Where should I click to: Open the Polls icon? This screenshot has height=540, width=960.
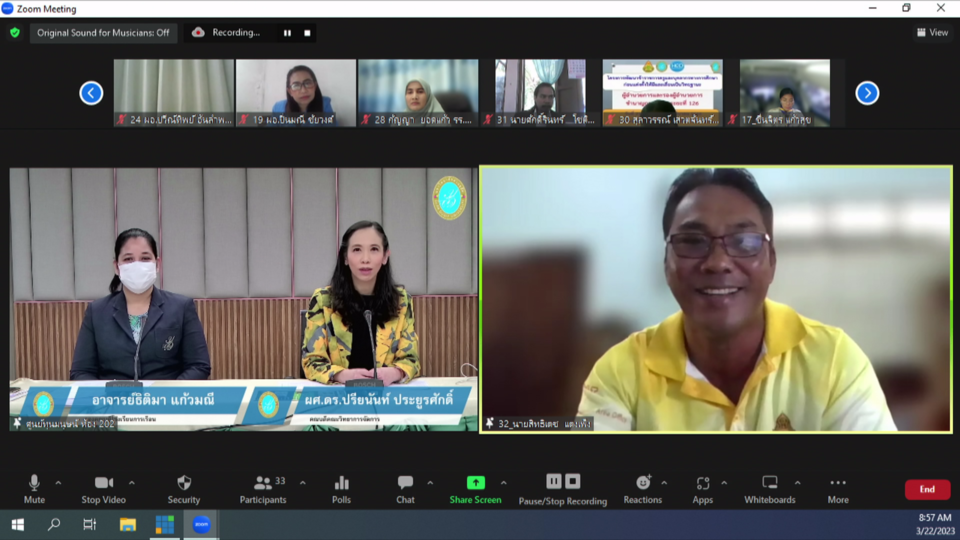pyautogui.click(x=341, y=488)
